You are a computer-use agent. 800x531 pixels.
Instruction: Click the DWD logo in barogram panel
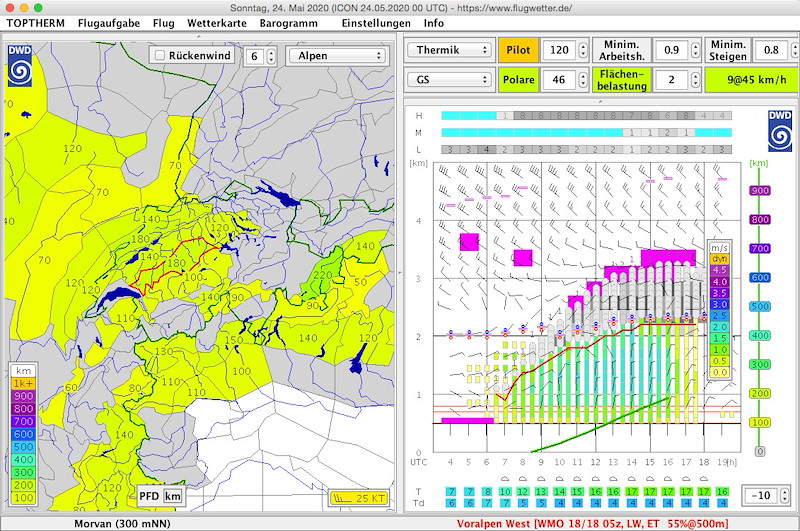coord(779,129)
